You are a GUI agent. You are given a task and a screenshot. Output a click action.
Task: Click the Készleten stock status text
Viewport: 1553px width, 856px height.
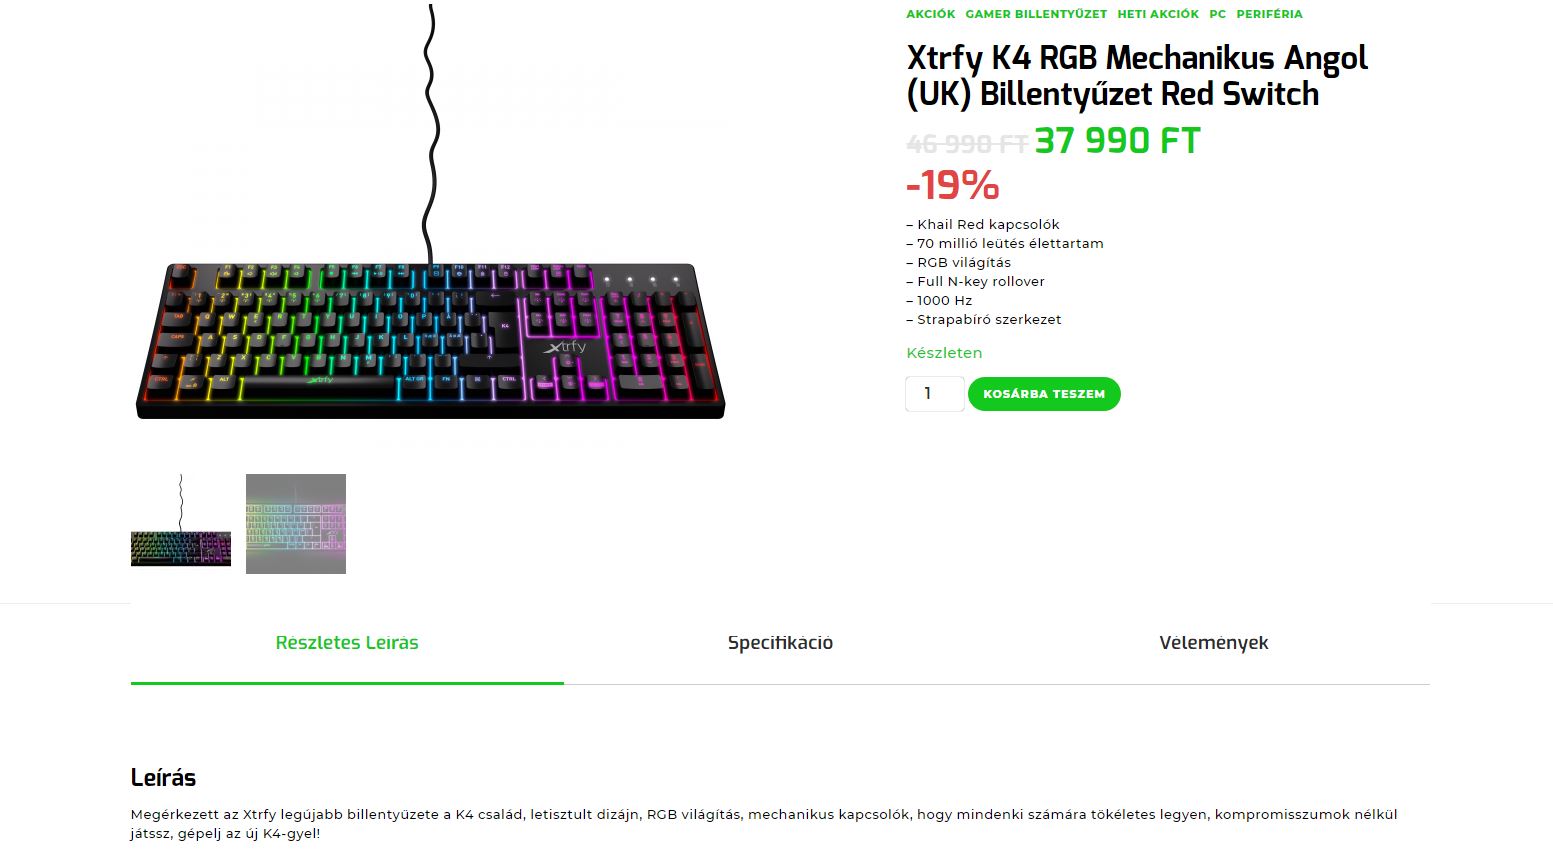(x=944, y=353)
